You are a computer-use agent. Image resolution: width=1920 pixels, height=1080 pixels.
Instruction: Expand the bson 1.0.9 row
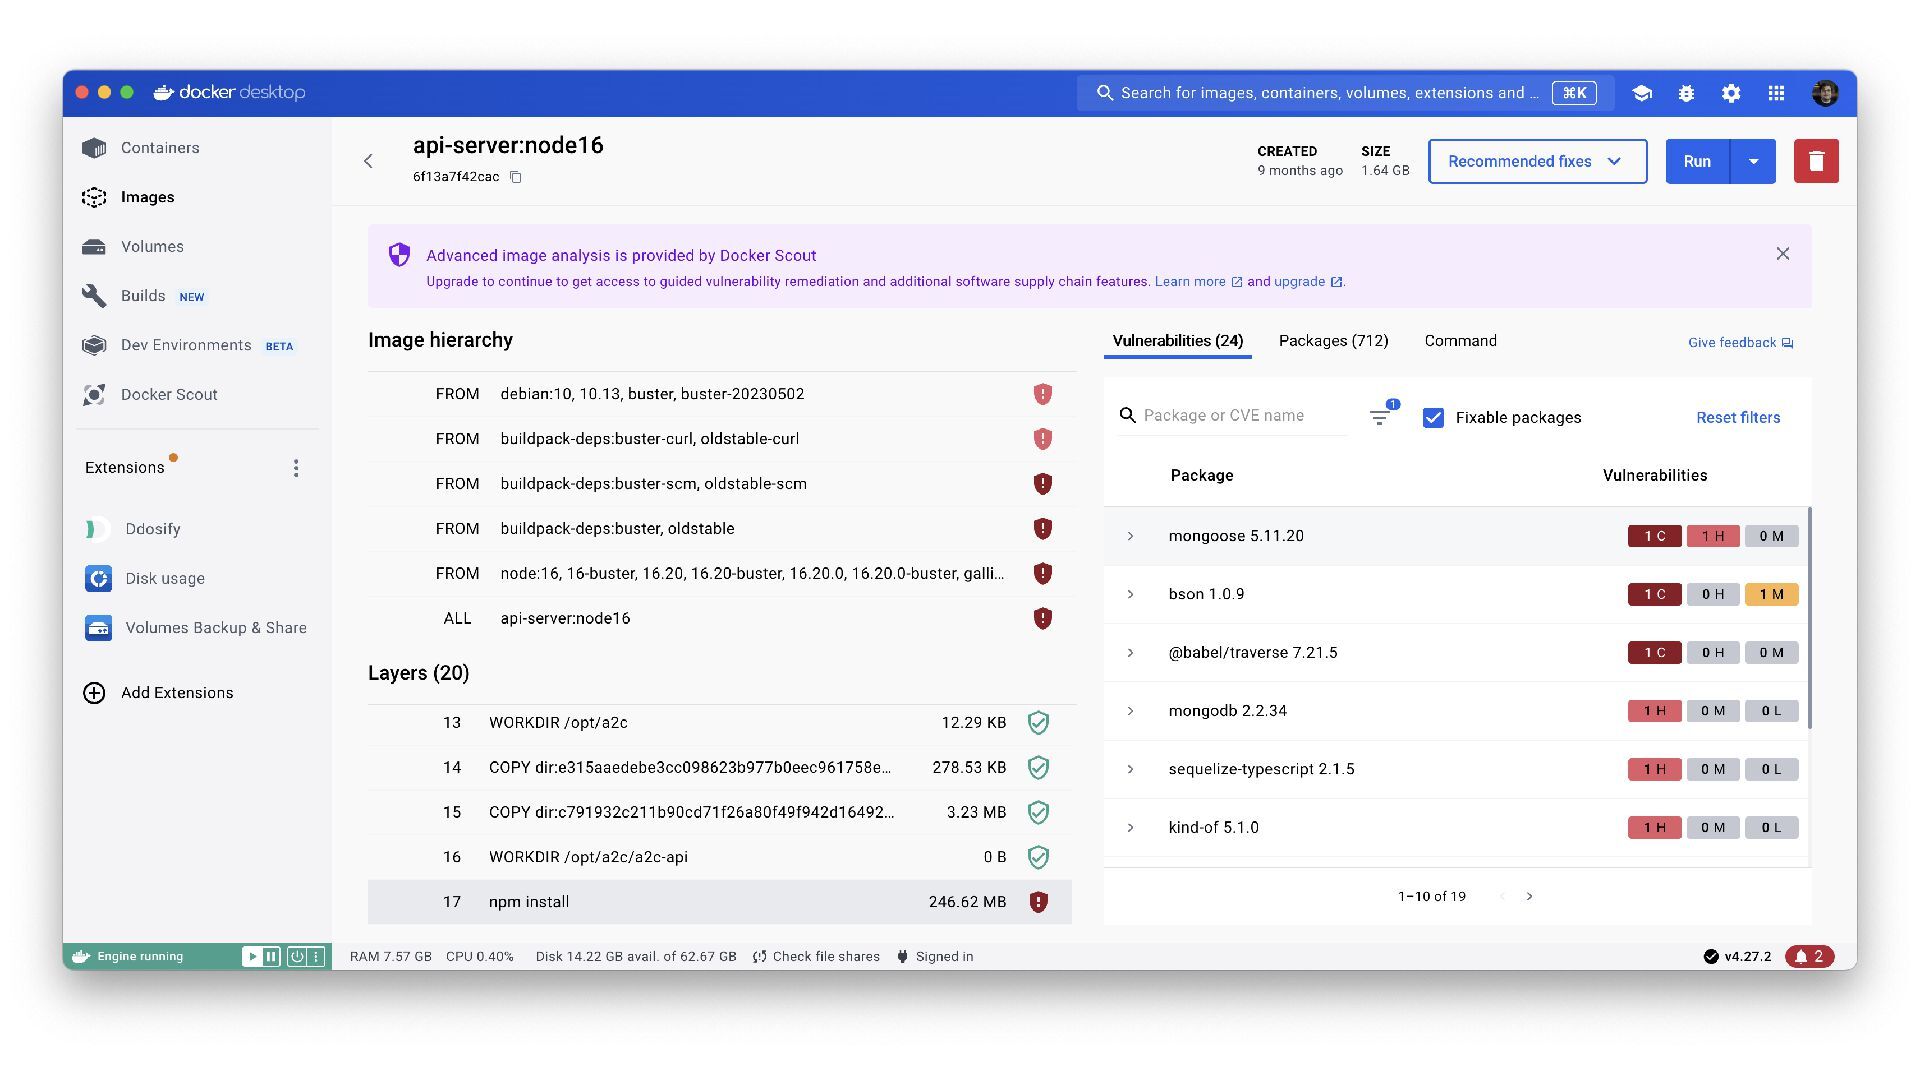(x=1131, y=594)
